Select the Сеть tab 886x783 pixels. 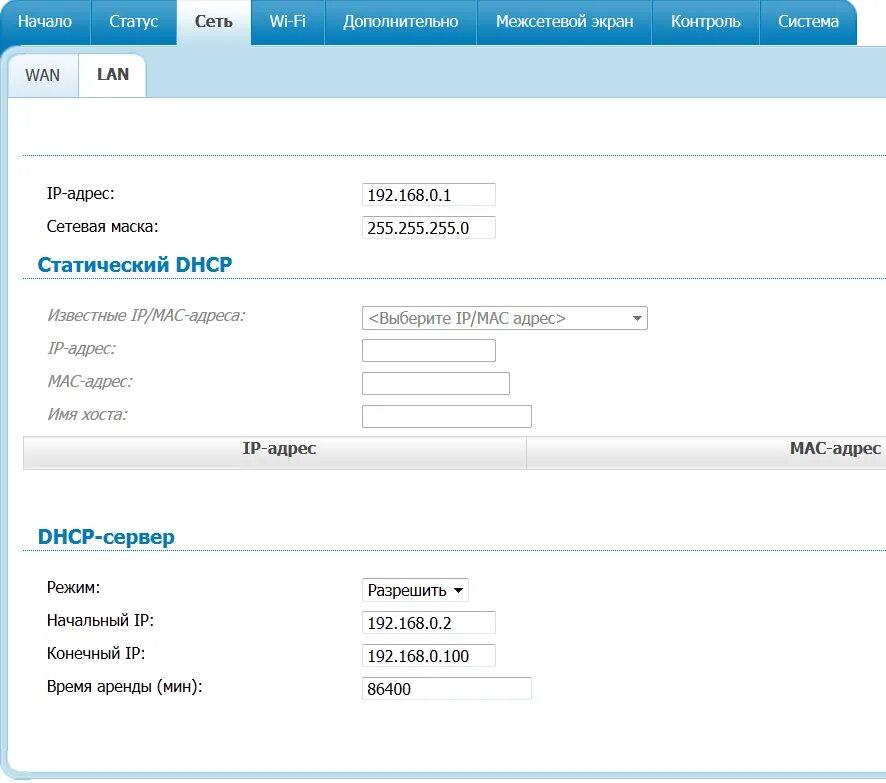214,22
